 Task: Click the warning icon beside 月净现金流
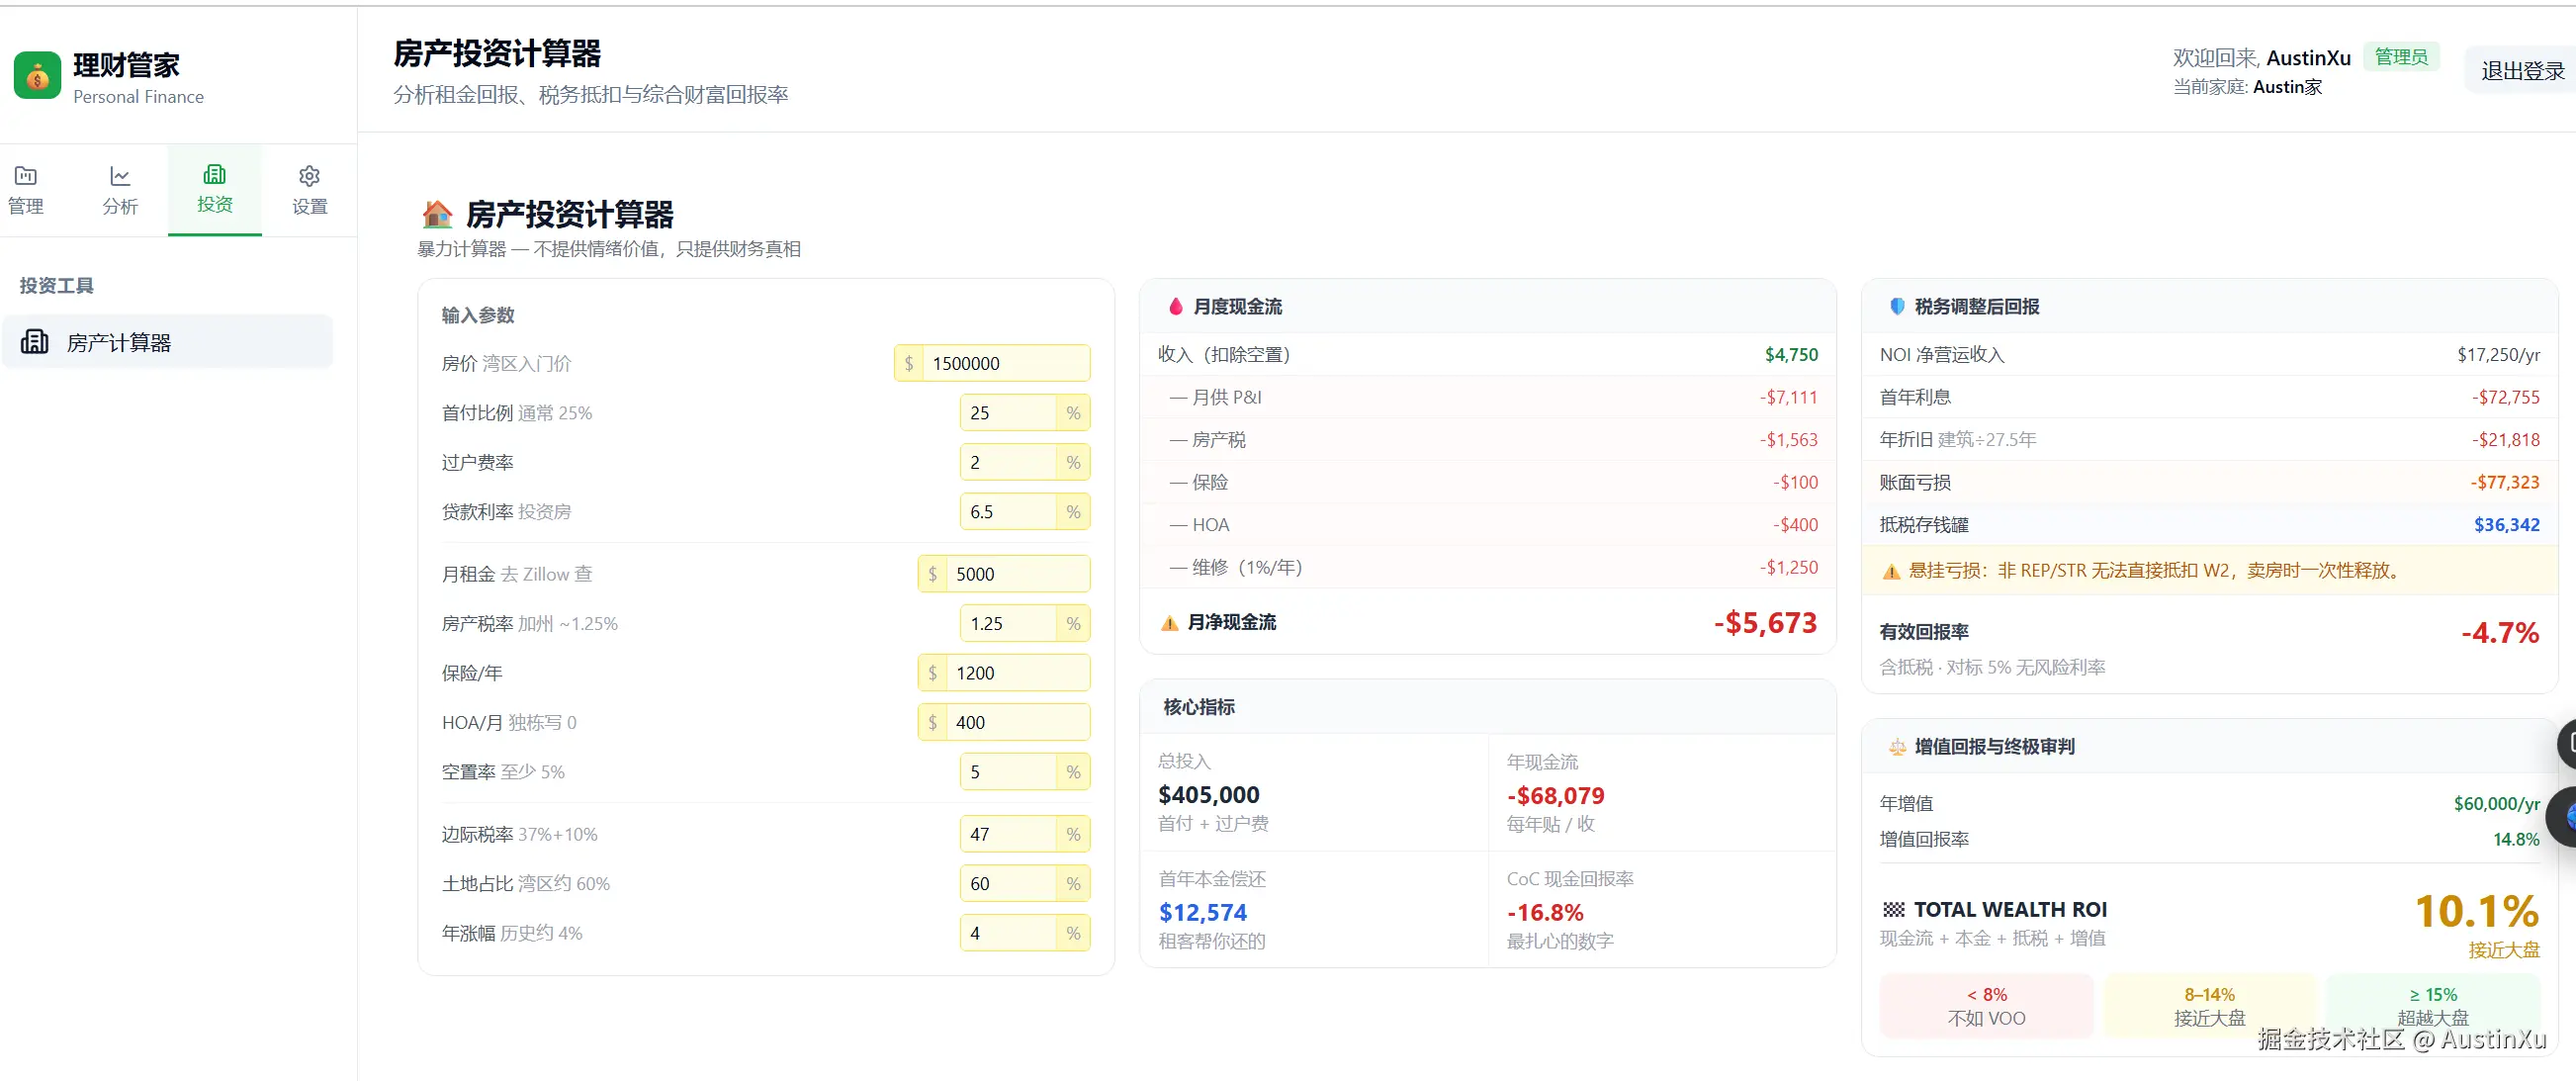point(1169,623)
